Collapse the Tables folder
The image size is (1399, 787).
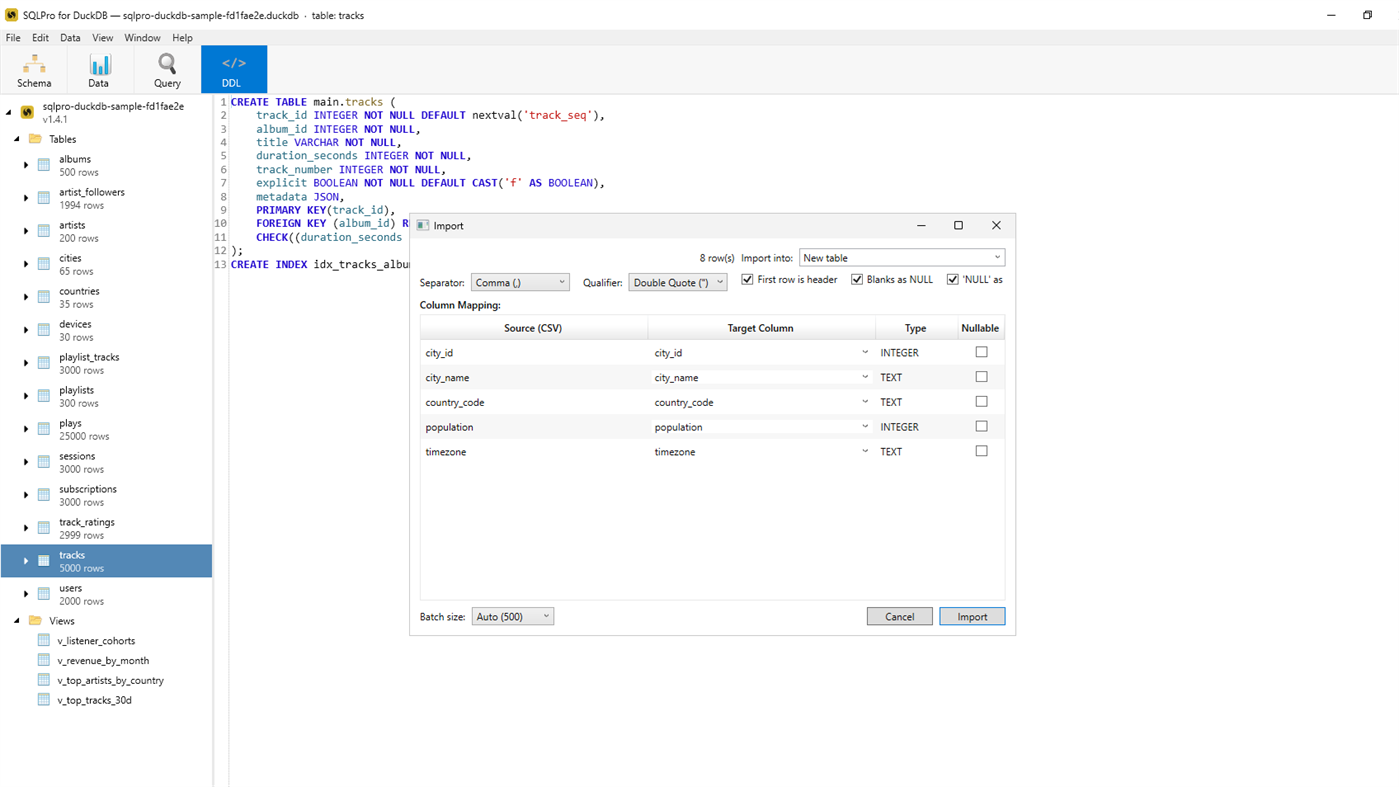coord(17,139)
